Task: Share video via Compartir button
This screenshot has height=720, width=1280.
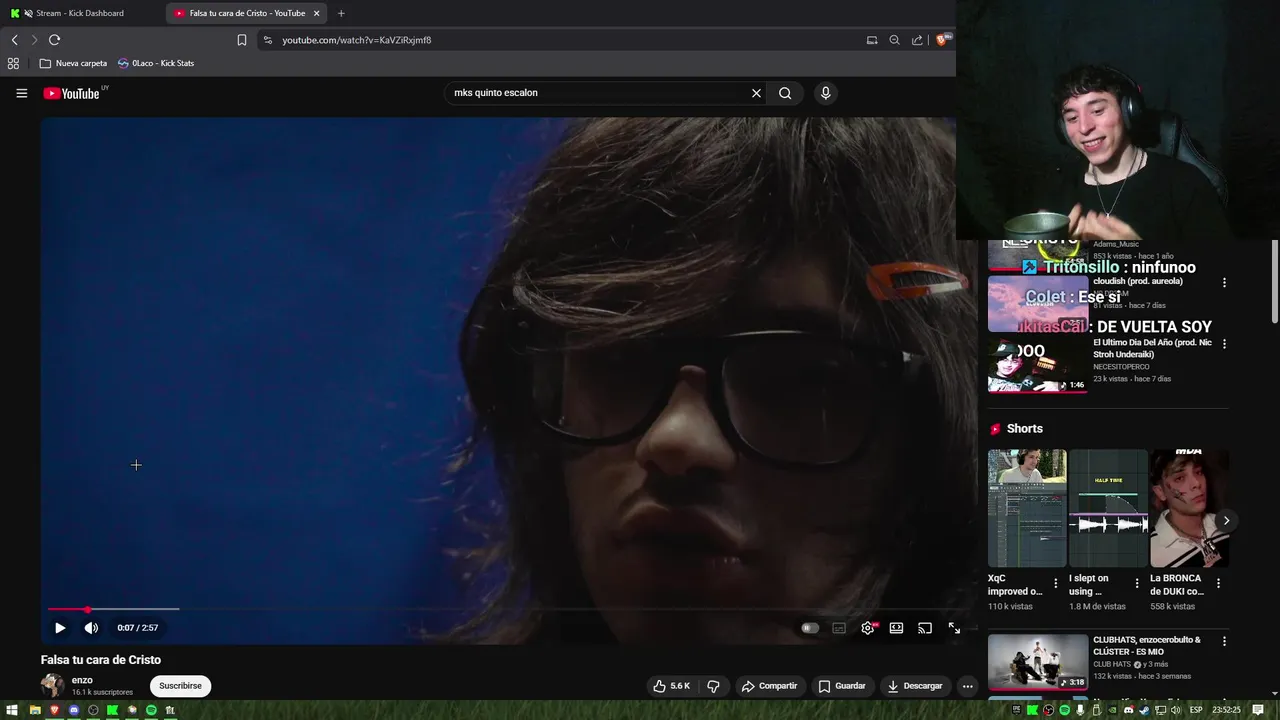Action: [x=769, y=686]
